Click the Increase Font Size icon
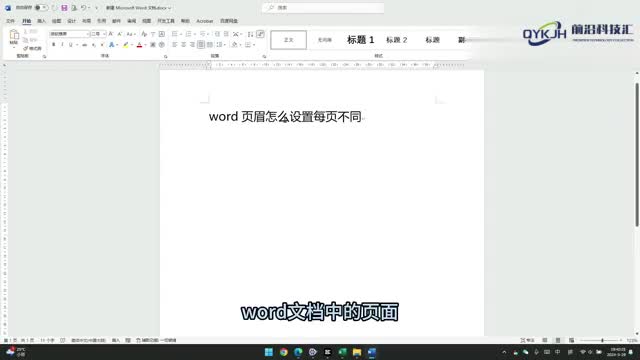640x360 pixels. [x=111, y=34]
